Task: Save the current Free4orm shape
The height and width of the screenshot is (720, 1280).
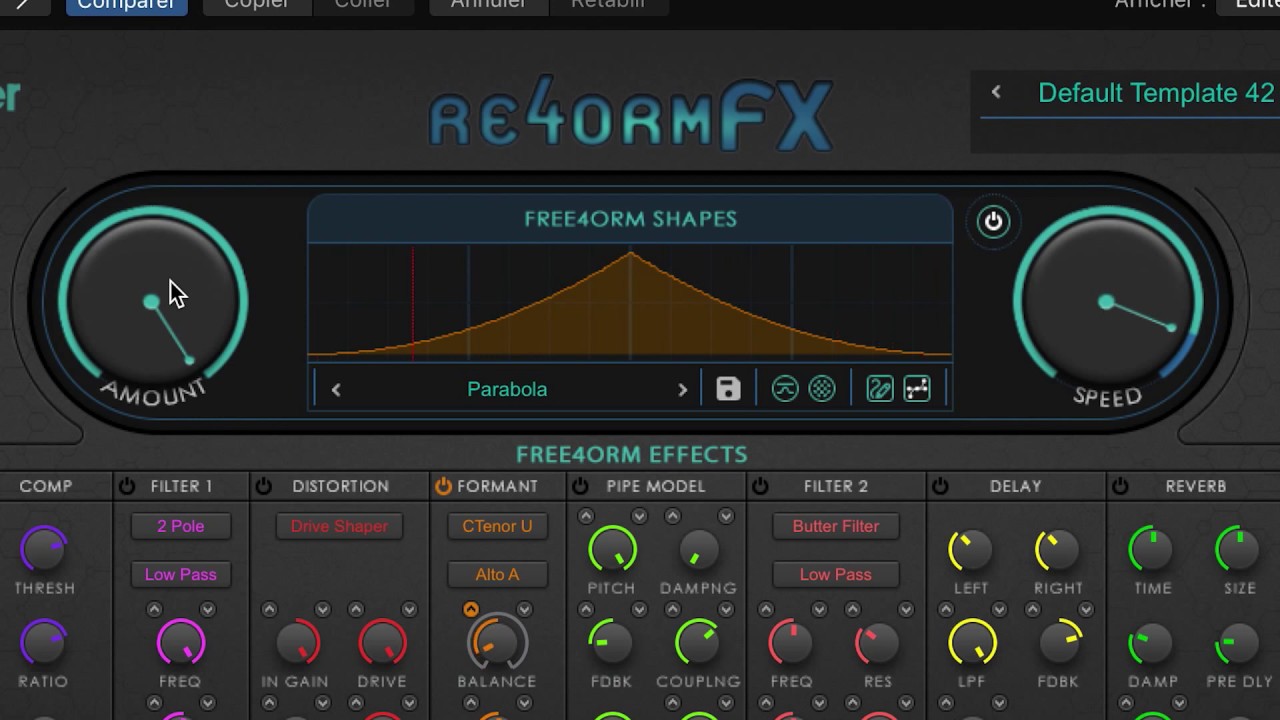Action: [x=728, y=389]
